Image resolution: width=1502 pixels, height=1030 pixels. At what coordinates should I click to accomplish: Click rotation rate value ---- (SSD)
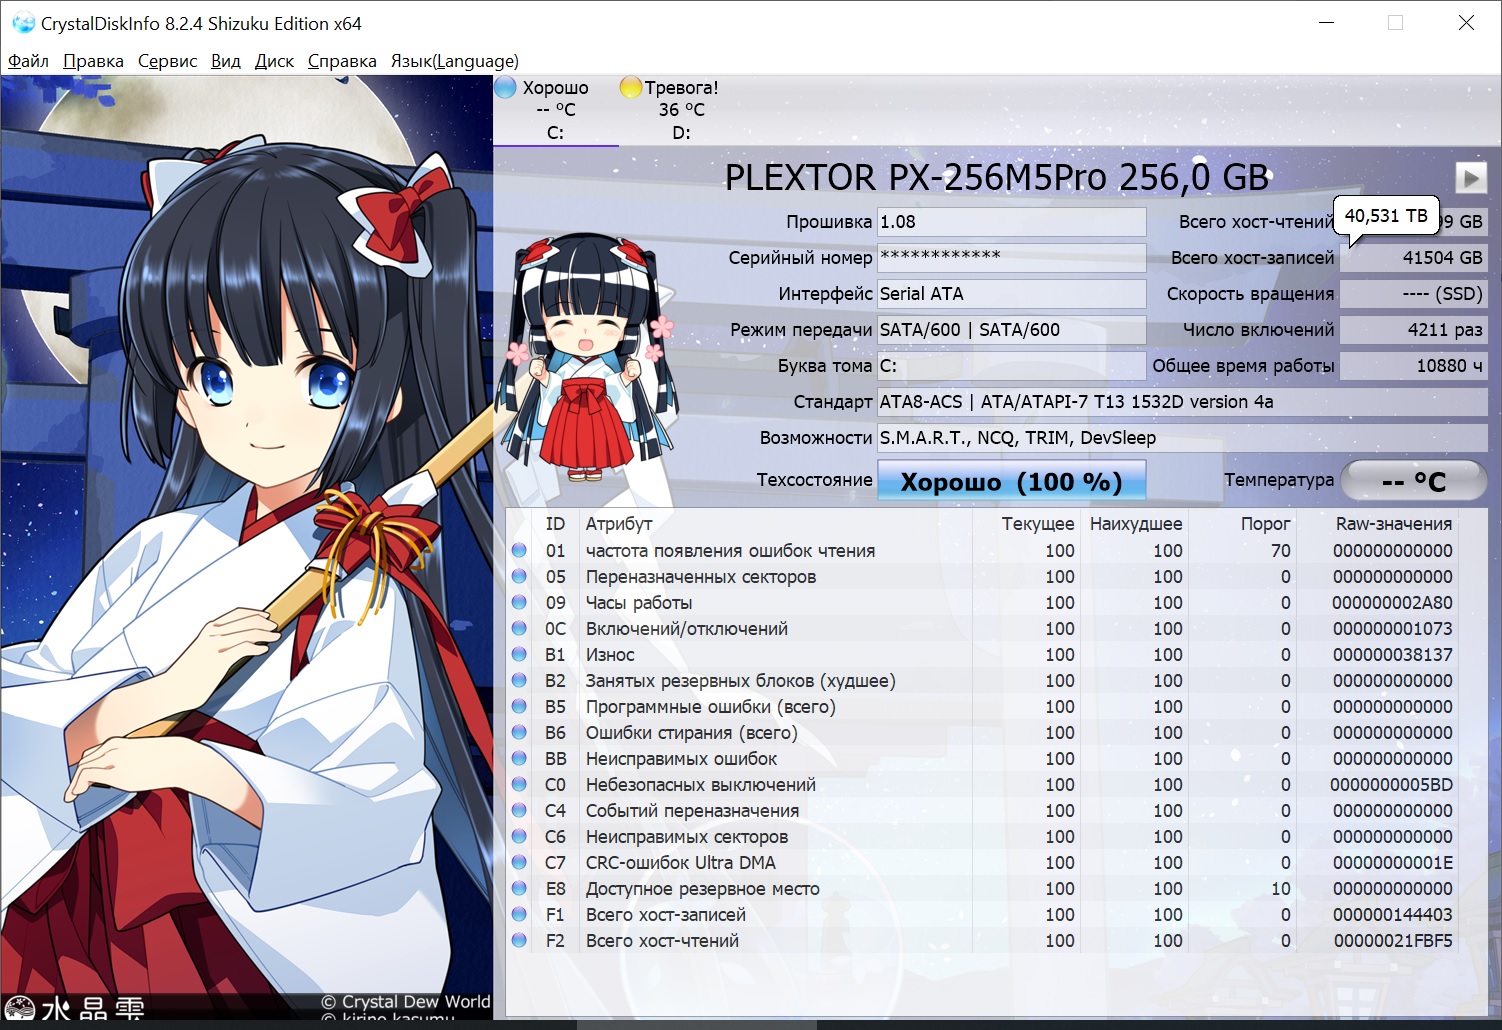(1413, 294)
